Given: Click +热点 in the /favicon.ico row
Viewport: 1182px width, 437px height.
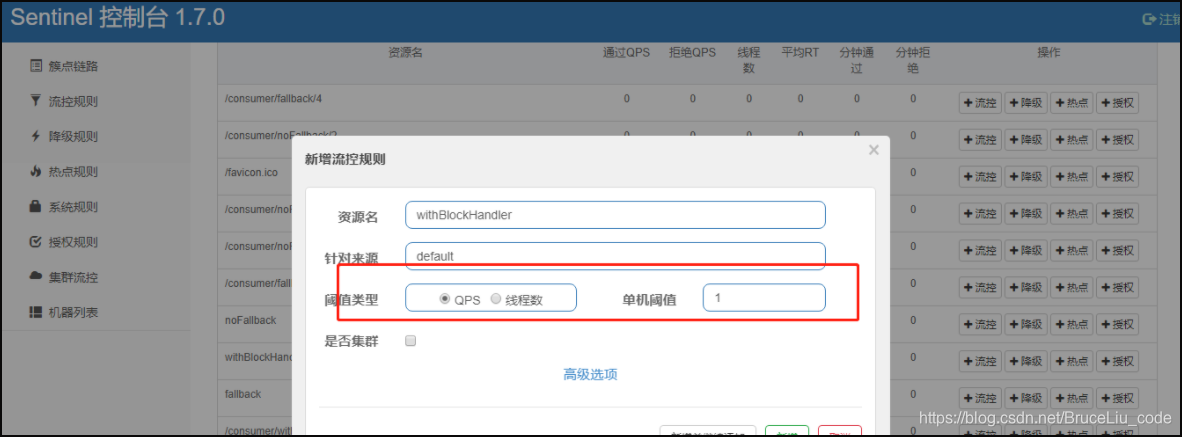Looking at the screenshot, I should 1072,177.
